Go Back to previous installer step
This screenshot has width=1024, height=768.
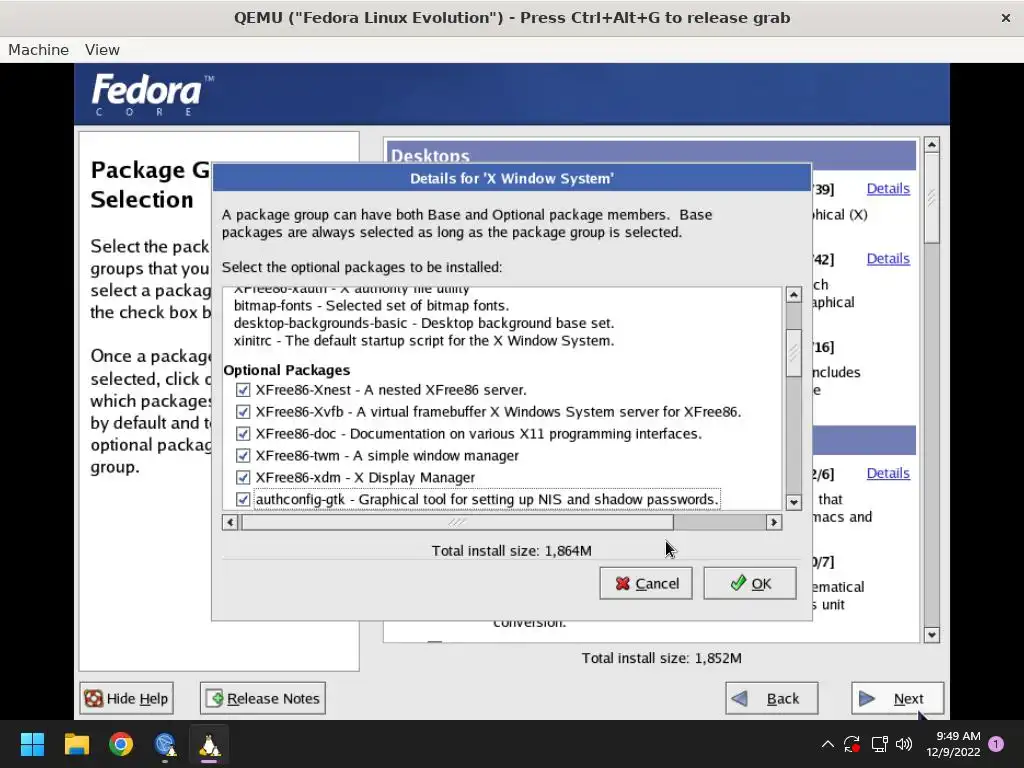771,699
